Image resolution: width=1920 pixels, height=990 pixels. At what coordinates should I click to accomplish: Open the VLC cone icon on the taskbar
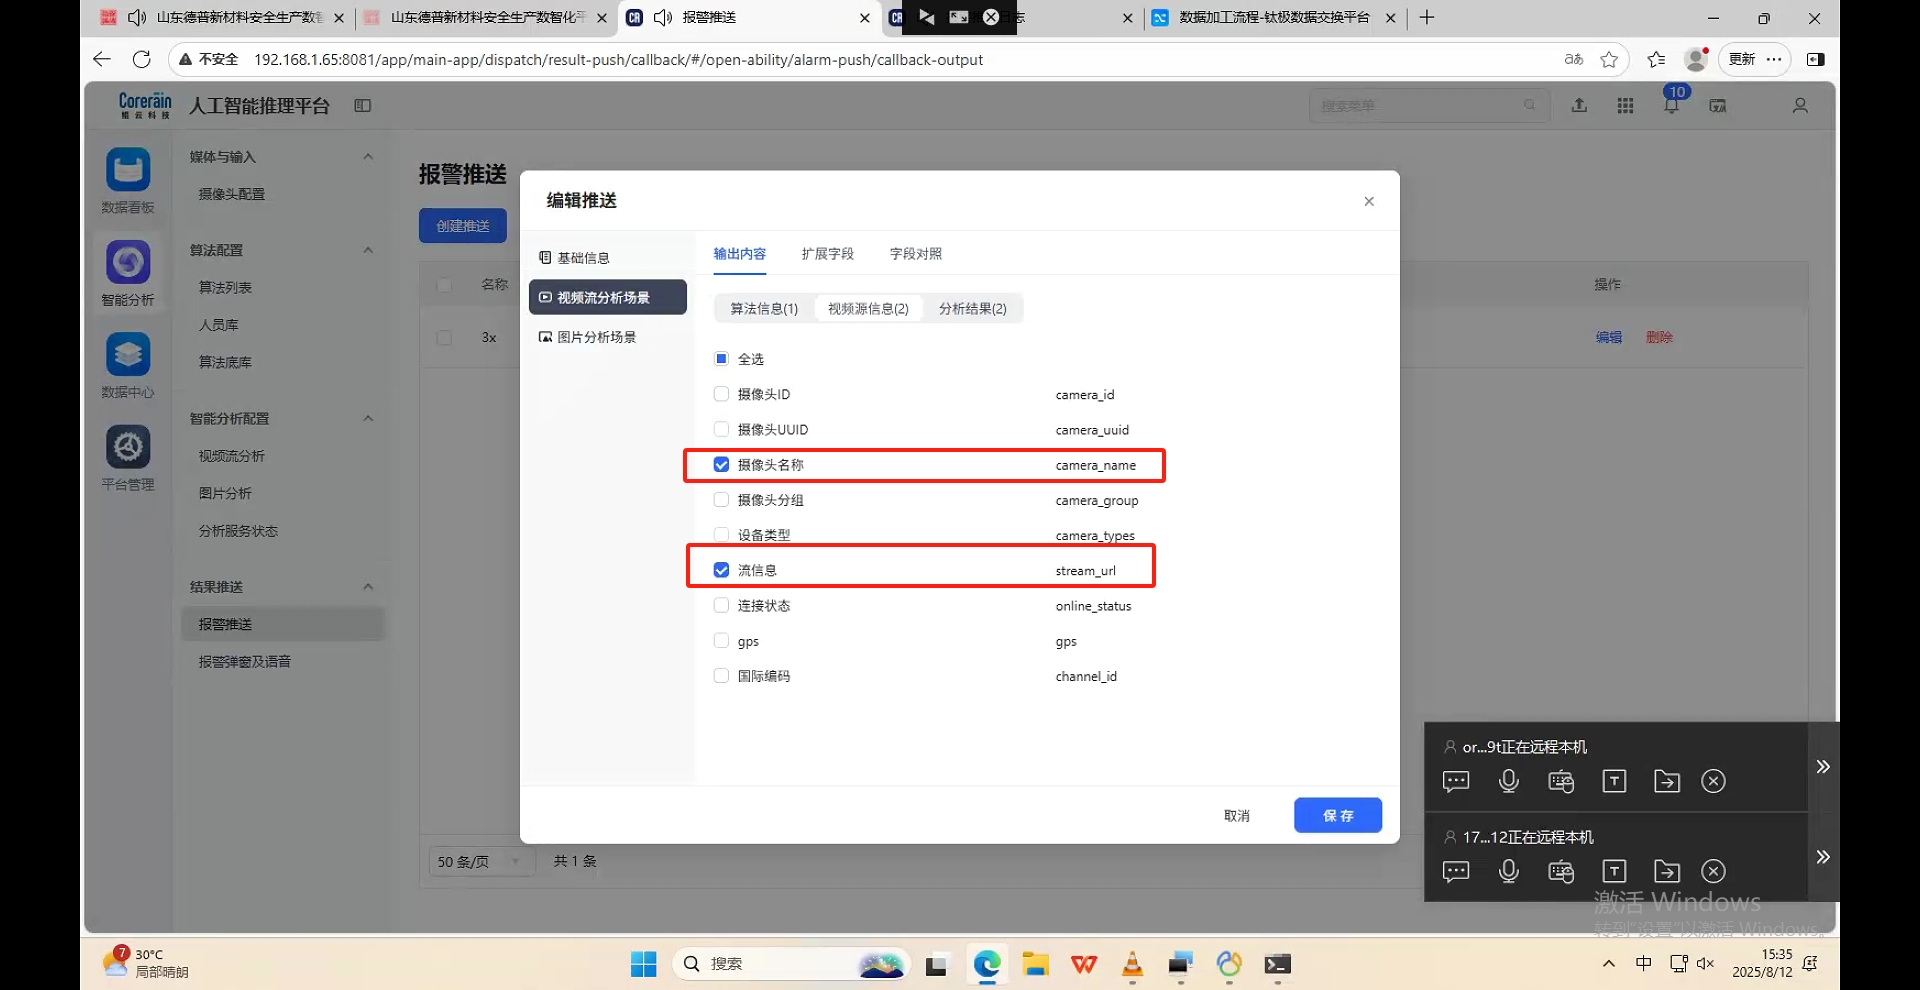pos(1132,964)
